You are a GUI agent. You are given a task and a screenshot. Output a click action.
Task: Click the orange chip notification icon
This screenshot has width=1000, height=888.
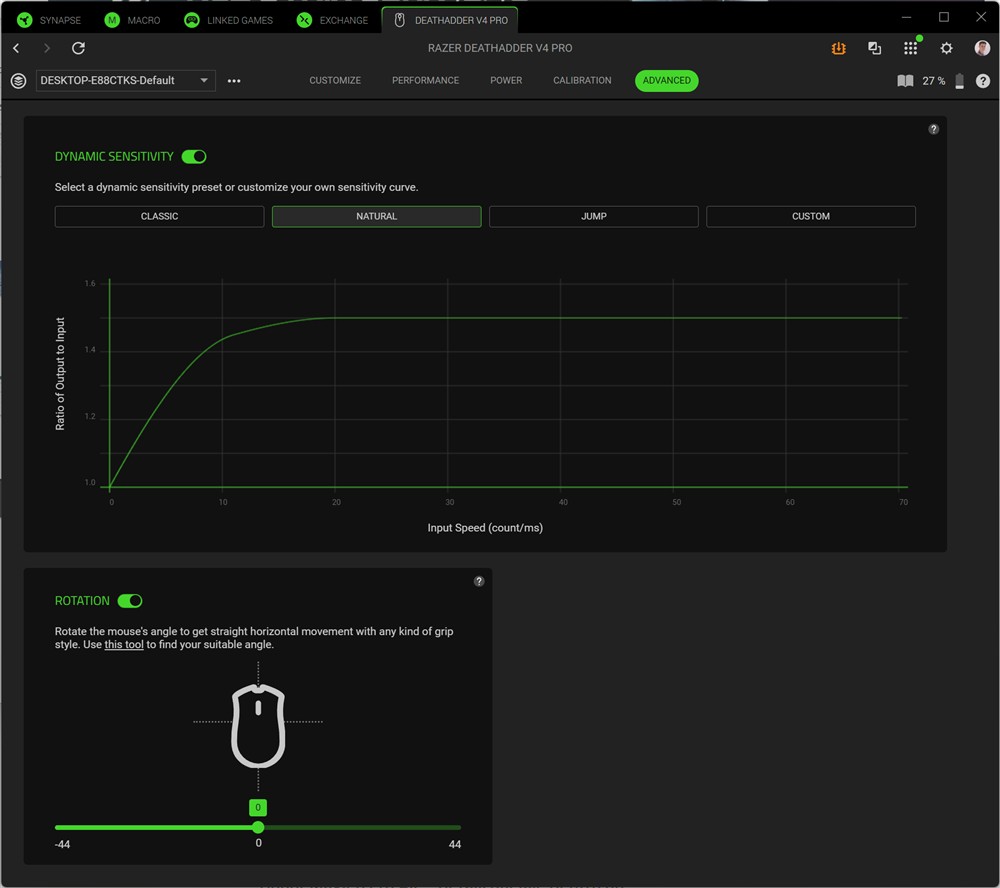[x=839, y=48]
